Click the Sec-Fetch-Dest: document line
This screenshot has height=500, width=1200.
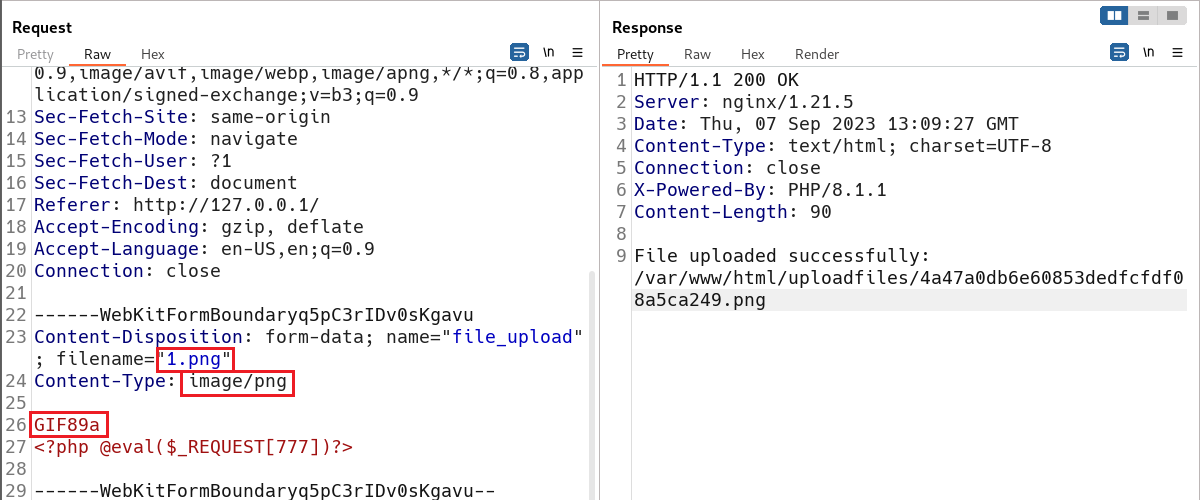coord(166,183)
